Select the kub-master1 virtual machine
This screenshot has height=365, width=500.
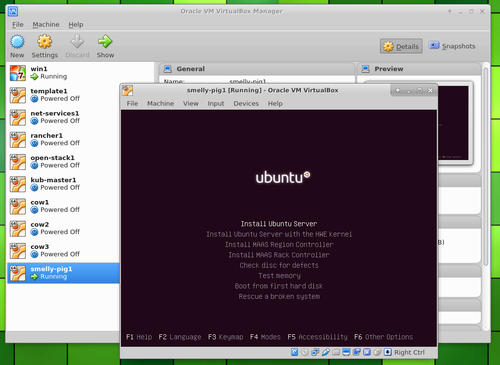tap(63, 184)
